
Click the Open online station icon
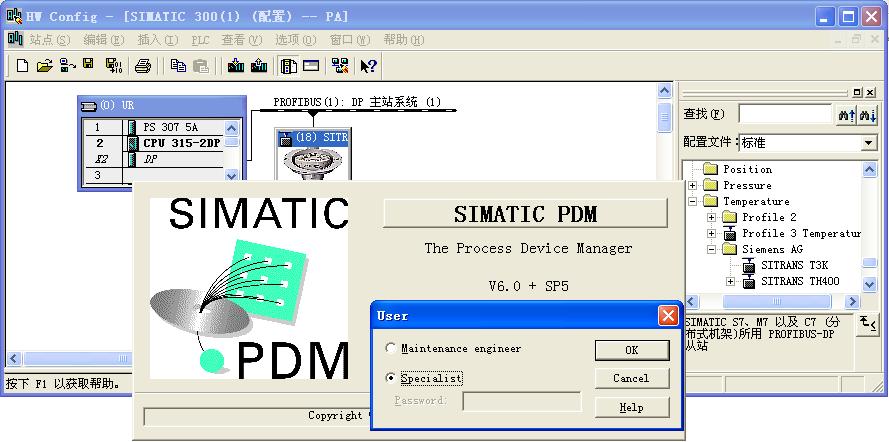[67, 66]
